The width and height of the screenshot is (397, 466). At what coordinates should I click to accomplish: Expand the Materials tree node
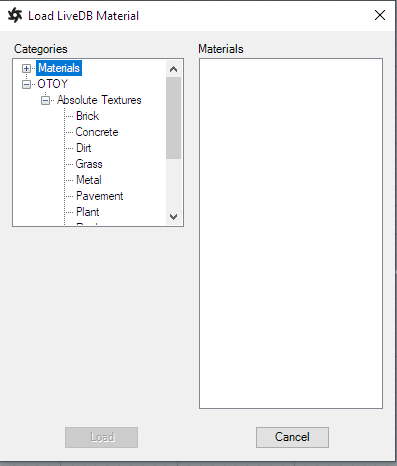click(26, 68)
